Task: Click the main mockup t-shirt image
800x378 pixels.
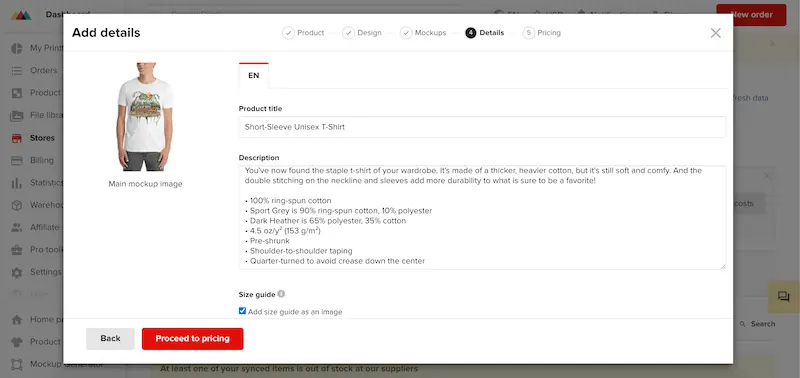Action: (145, 117)
